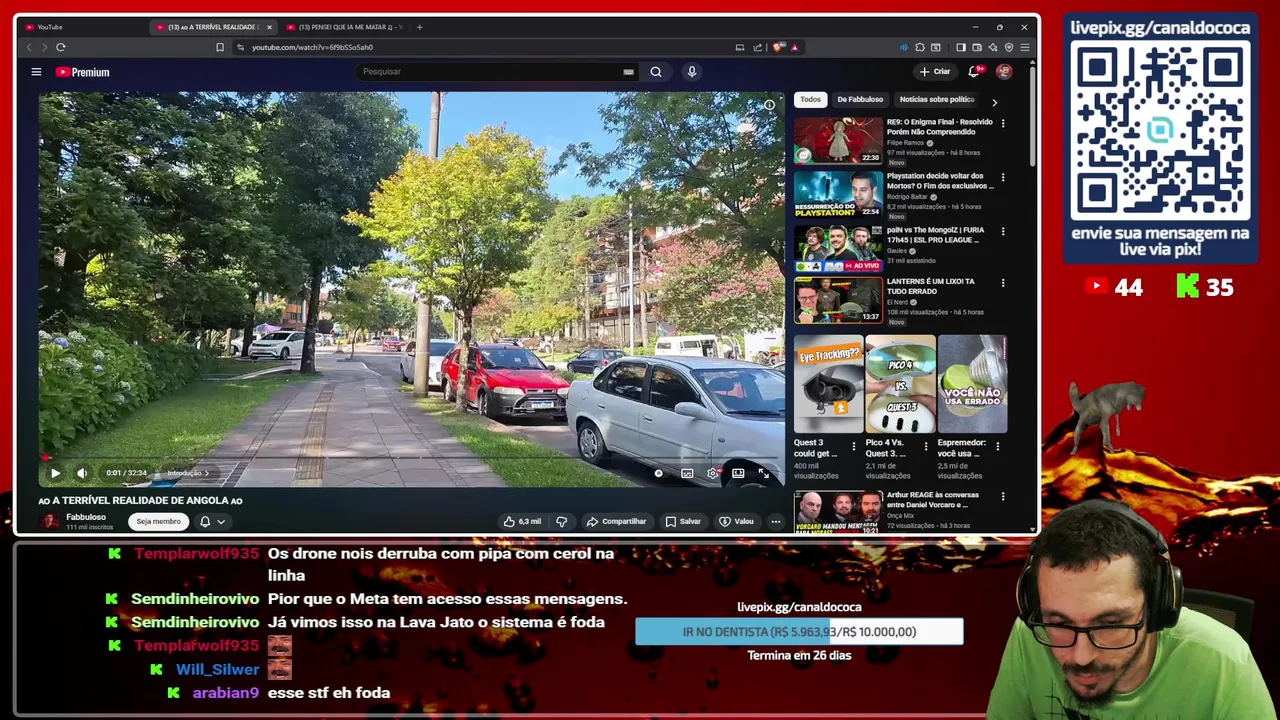Viewport: 1280px width, 720px height.
Task: Open the YouTube hamburger guide menu
Action: click(x=36, y=72)
